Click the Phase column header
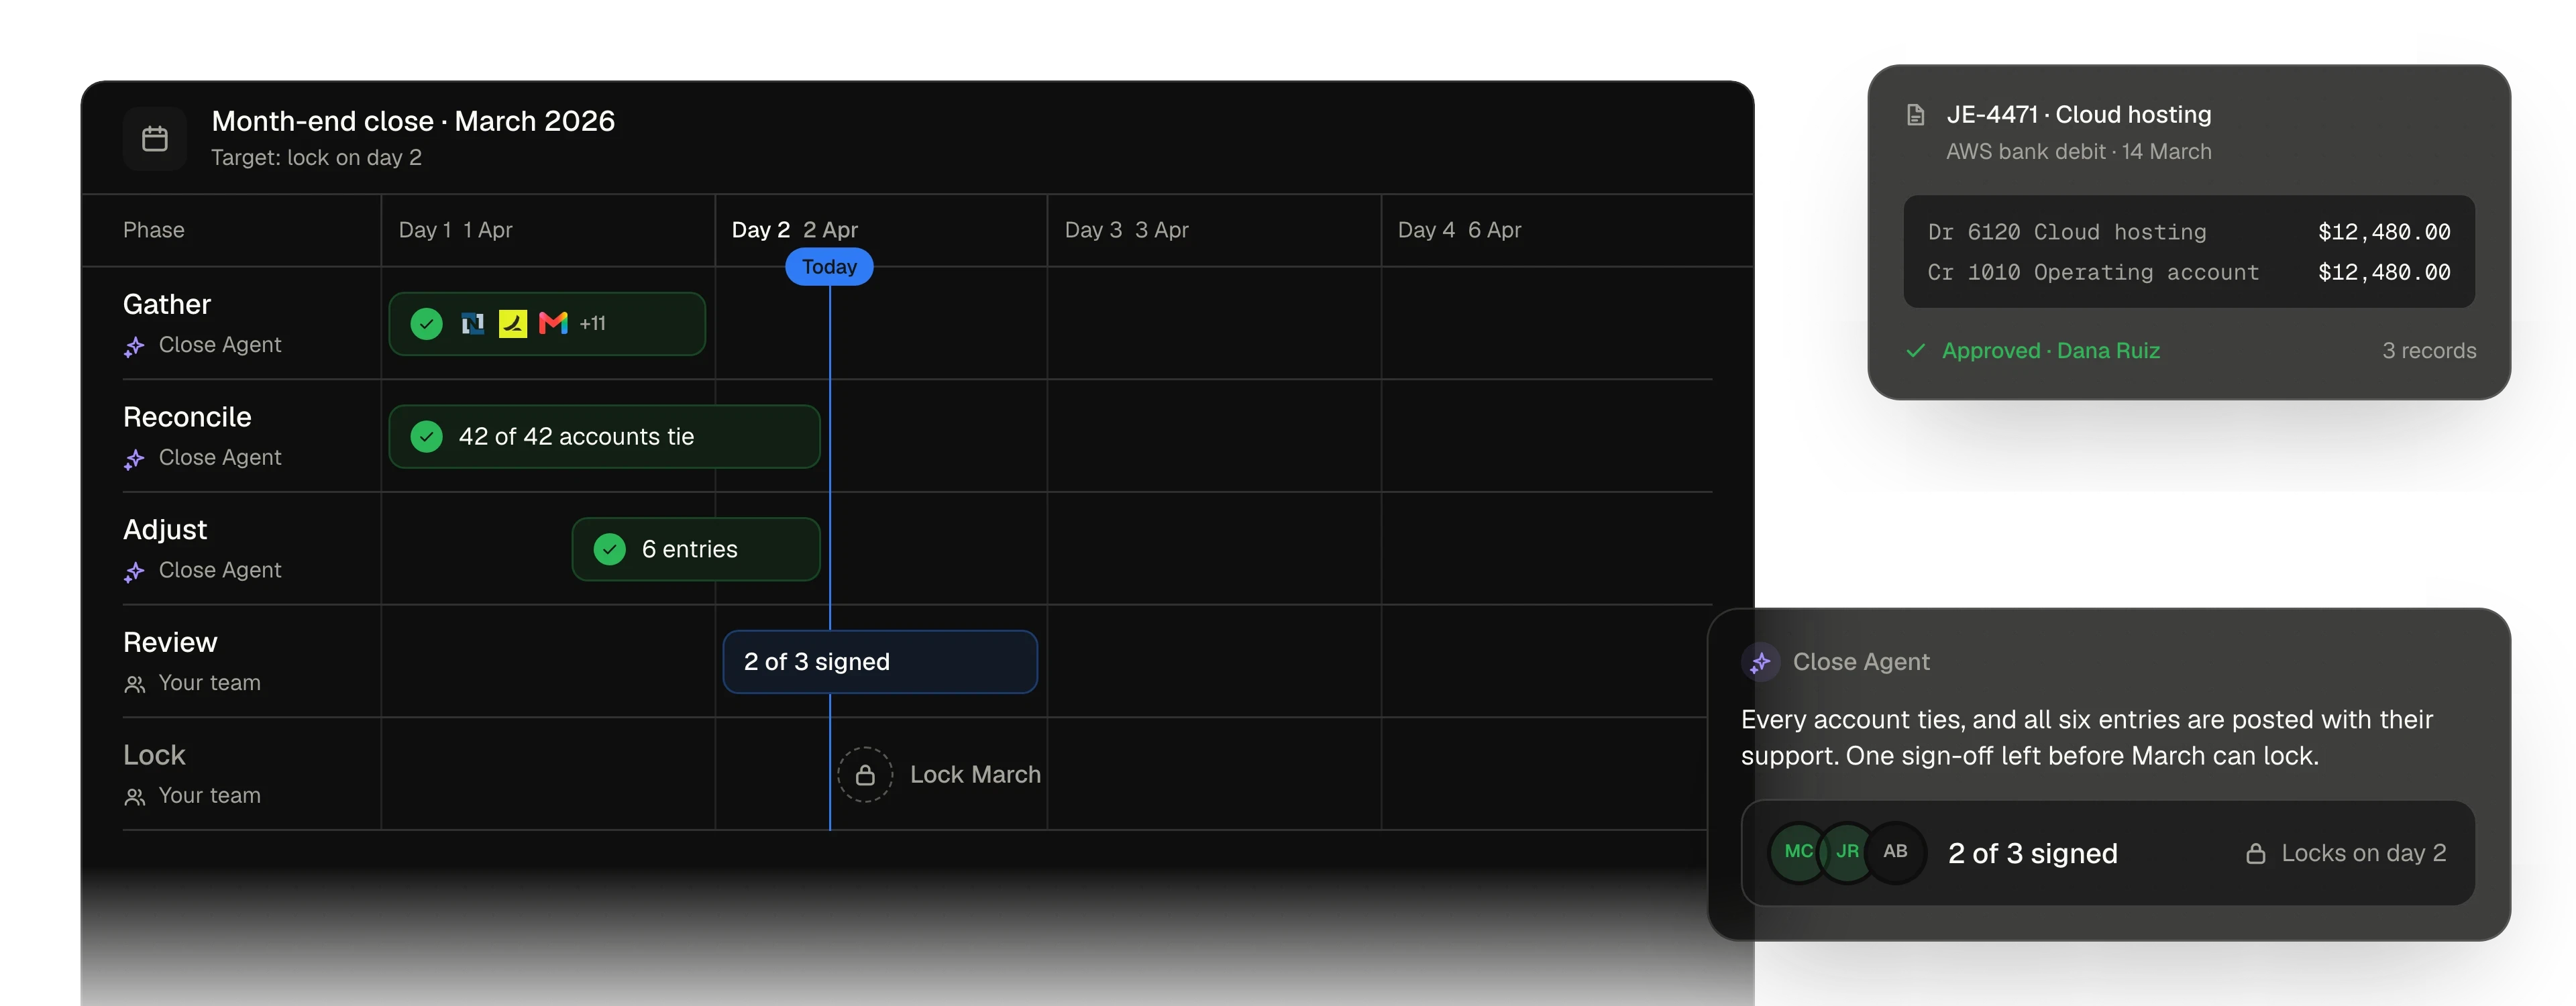The height and width of the screenshot is (1006, 2576). point(154,230)
